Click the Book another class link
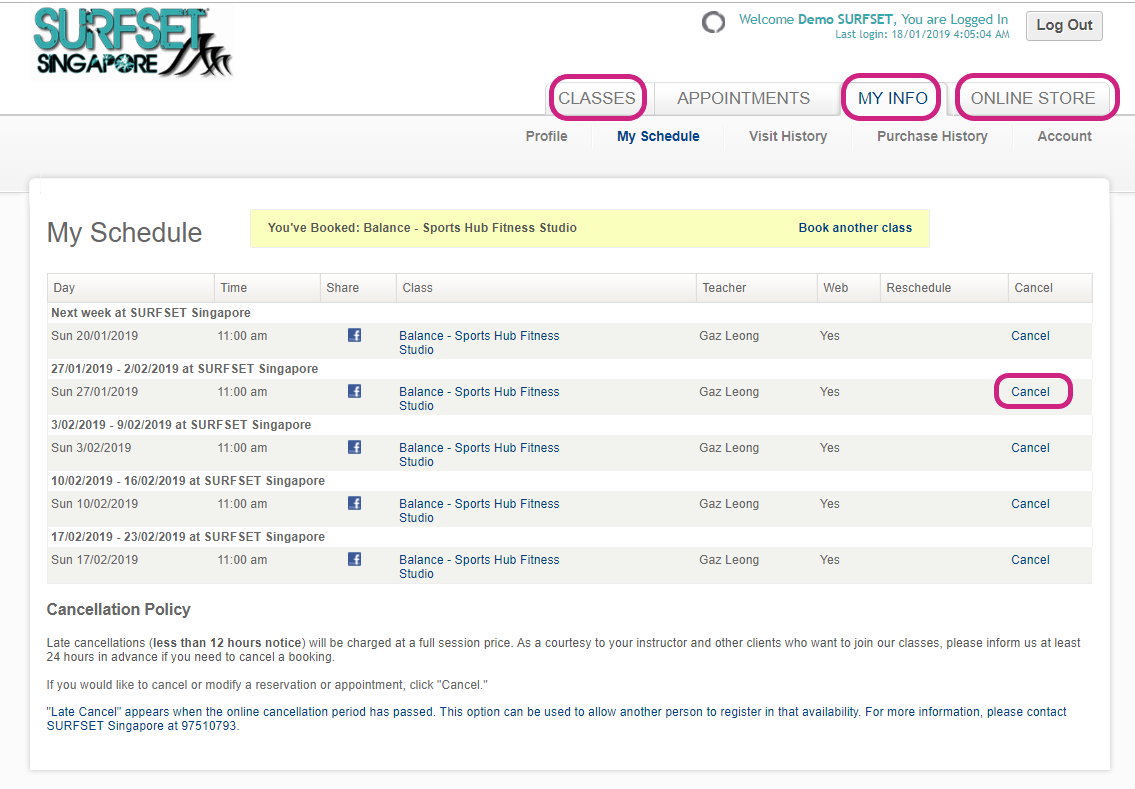Viewport: 1135px width, 789px height. [x=855, y=228]
